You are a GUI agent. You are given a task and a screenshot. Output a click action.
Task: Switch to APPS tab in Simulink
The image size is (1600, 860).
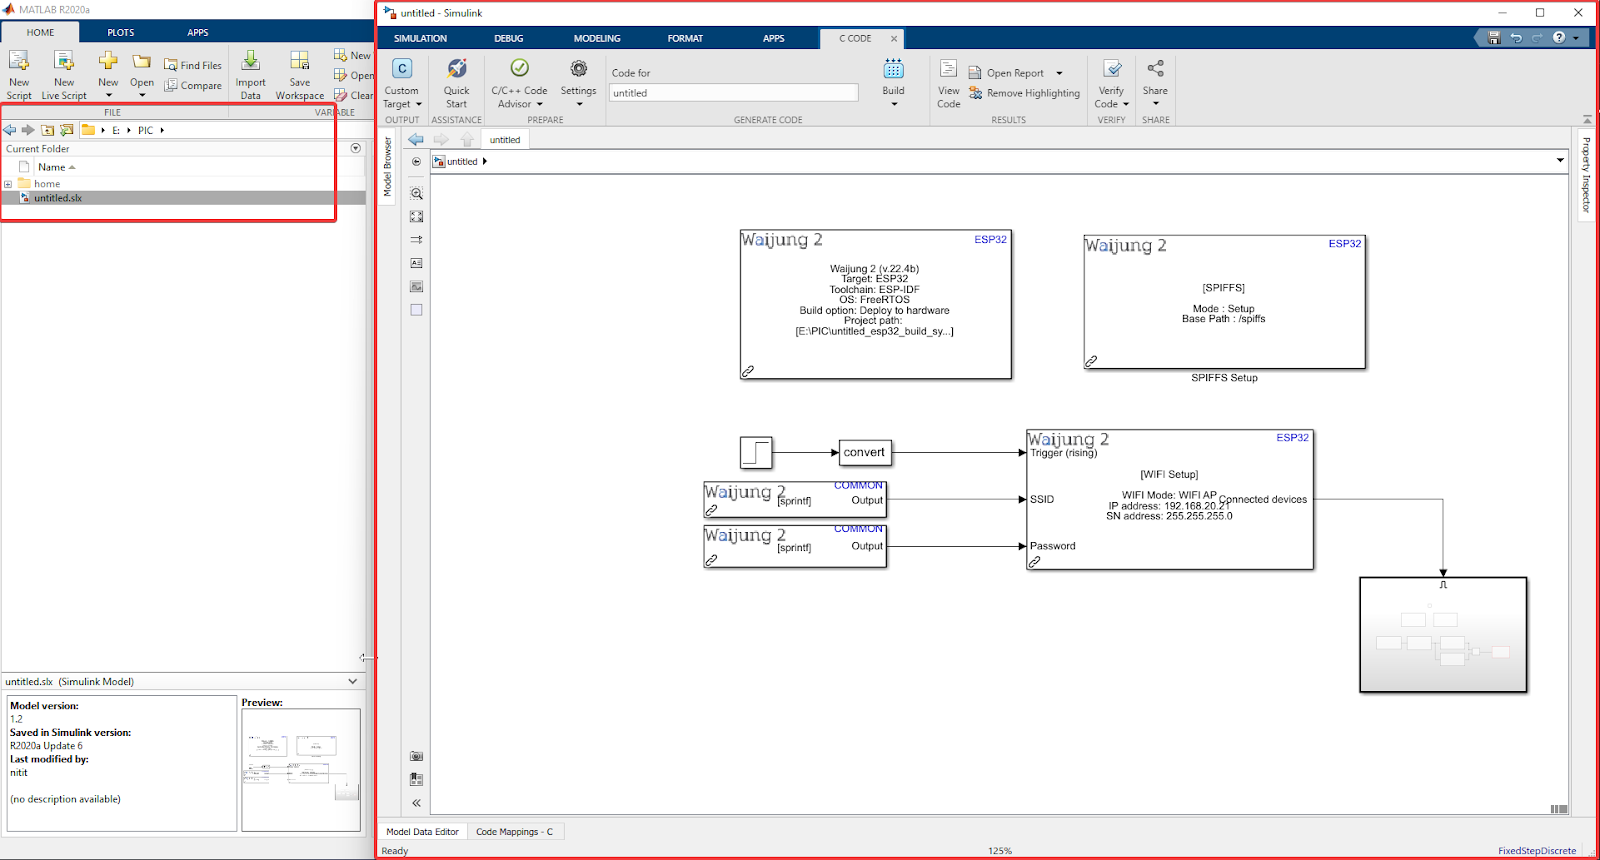click(774, 38)
